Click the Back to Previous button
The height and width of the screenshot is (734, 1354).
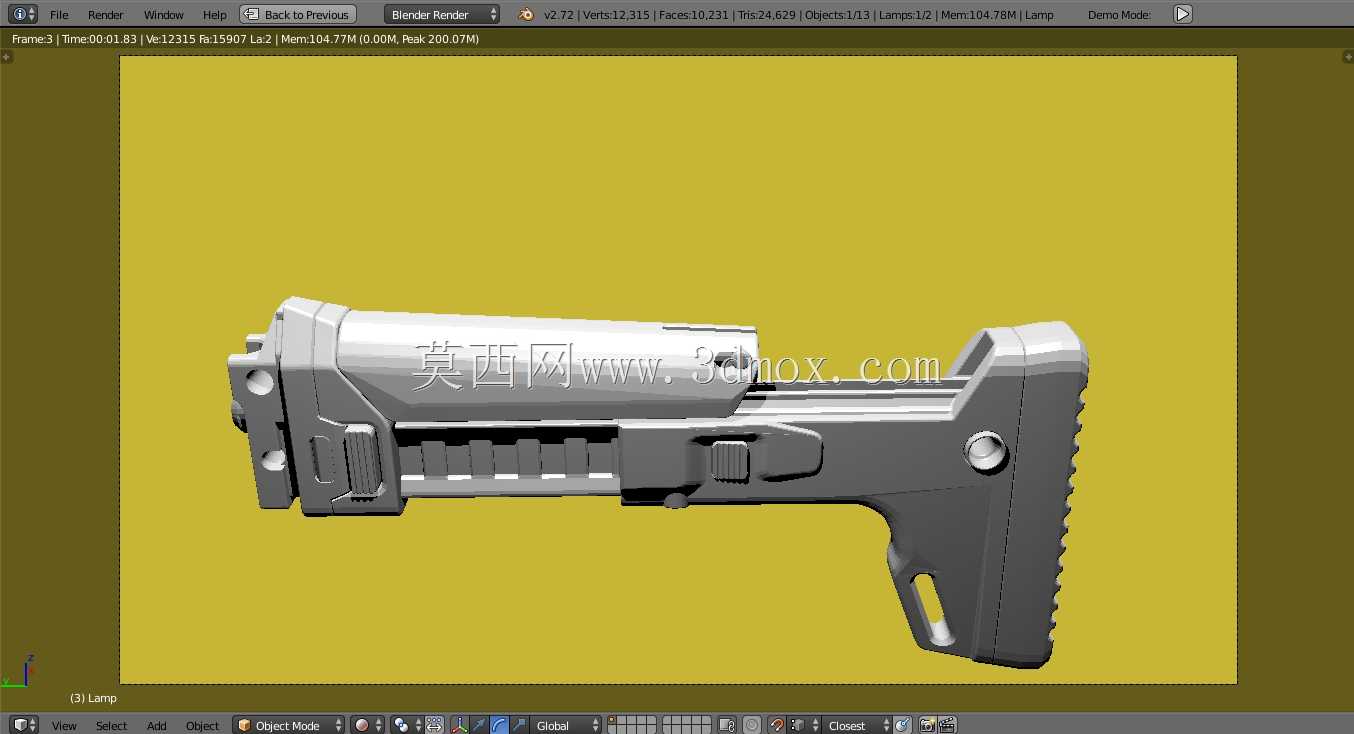(x=298, y=14)
